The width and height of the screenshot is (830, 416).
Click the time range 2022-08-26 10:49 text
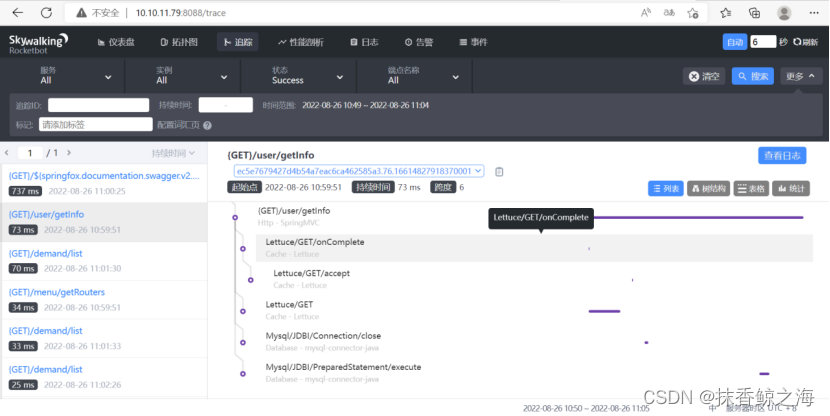pos(366,105)
